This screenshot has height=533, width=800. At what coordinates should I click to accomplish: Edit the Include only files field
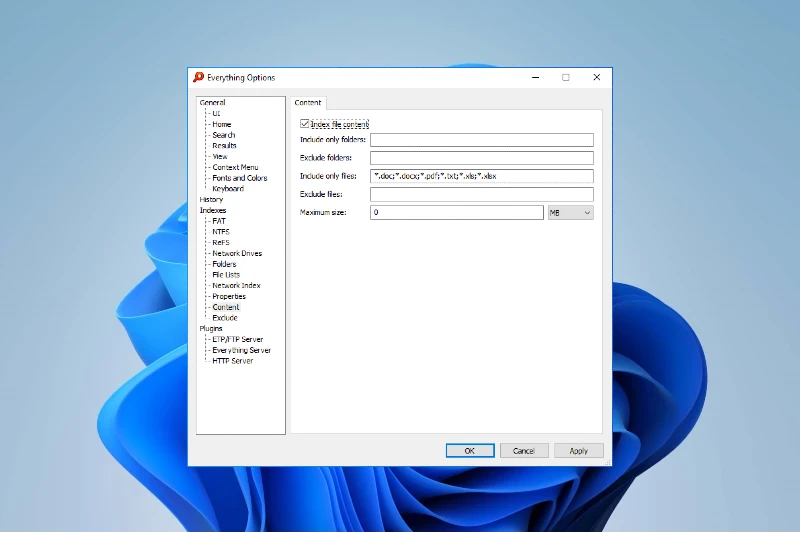tap(482, 176)
